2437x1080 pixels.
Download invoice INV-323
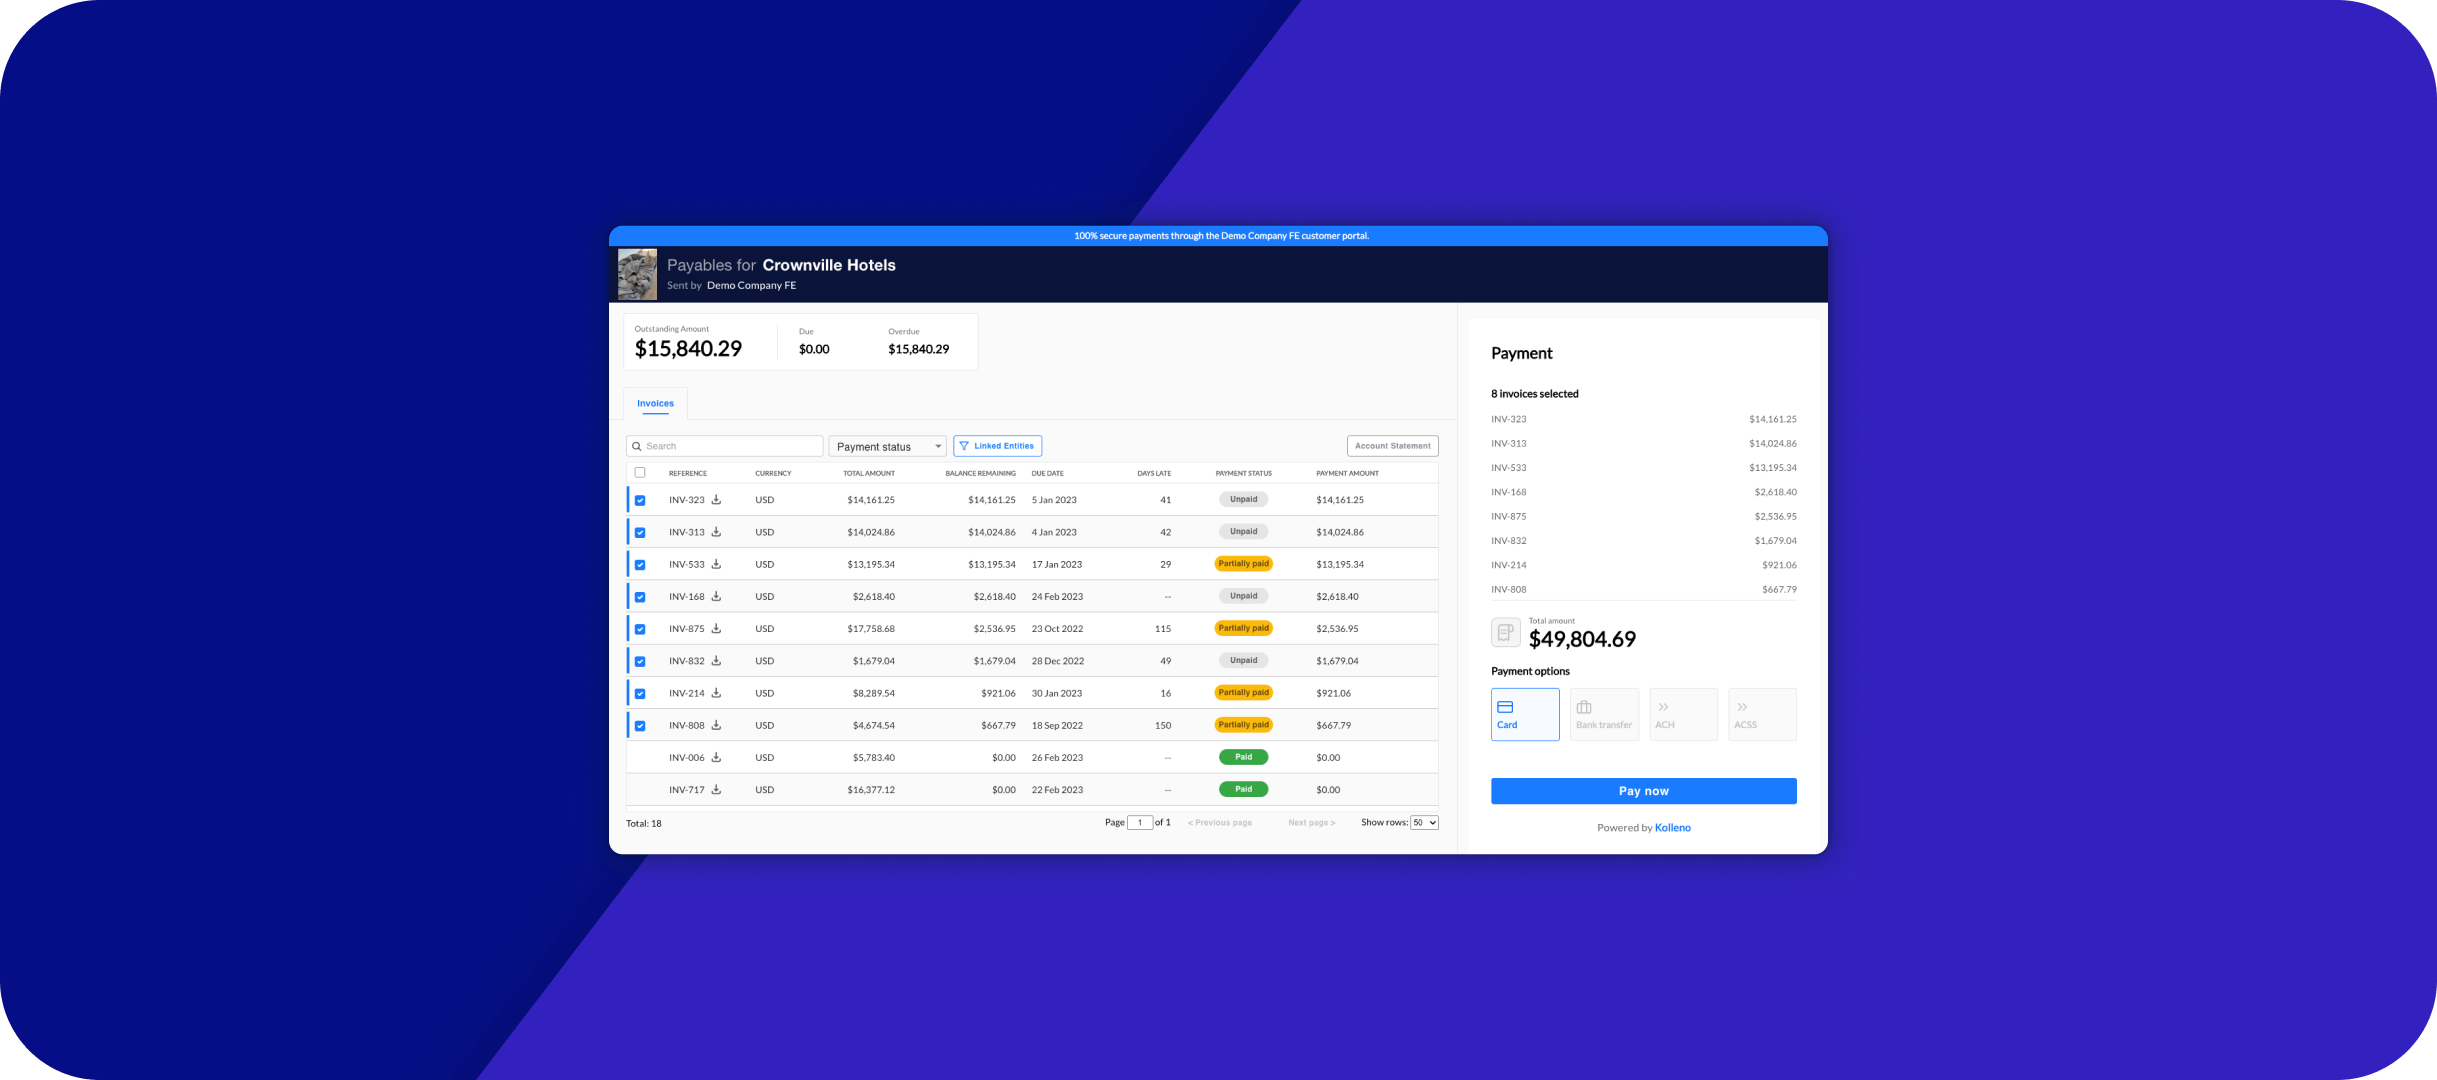[x=716, y=499]
